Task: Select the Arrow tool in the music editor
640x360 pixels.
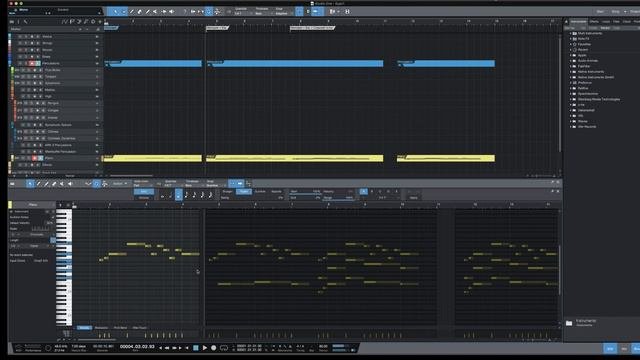Action: (30, 184)
